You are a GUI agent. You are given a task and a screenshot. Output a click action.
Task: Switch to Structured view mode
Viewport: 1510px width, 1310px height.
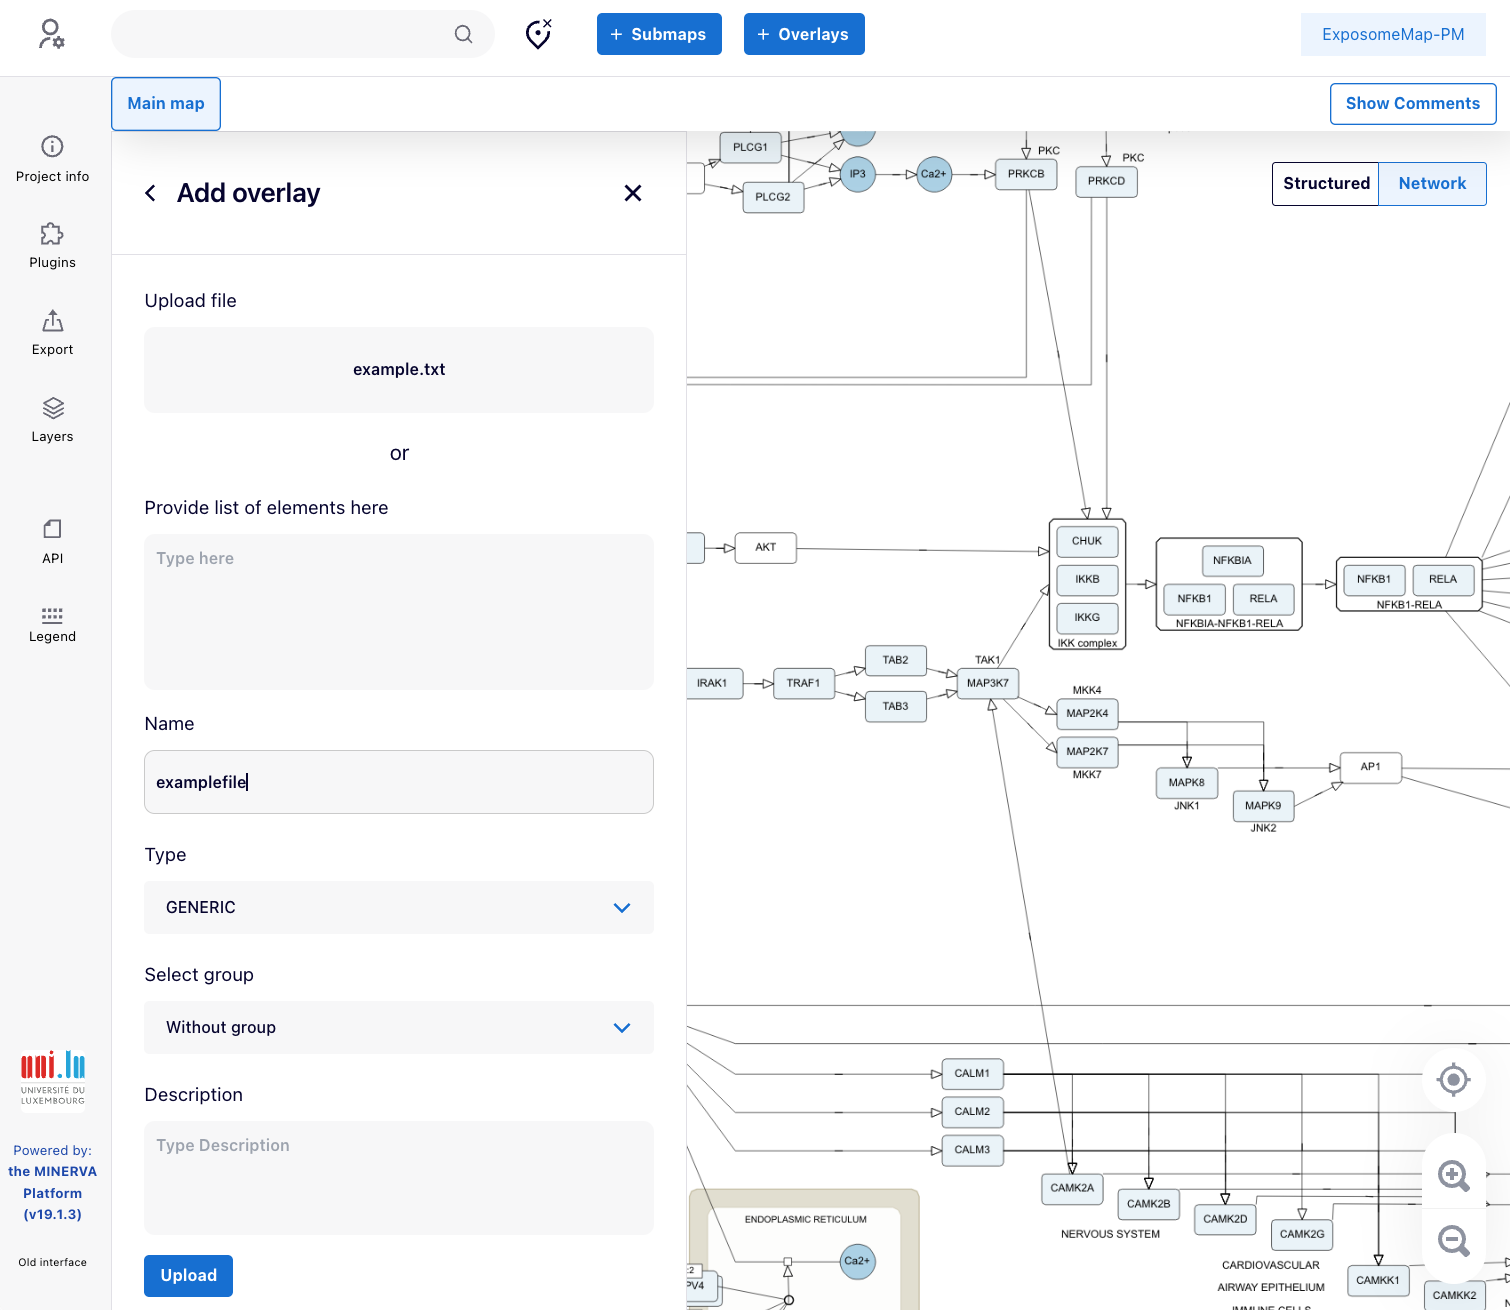coord(1325,184)
